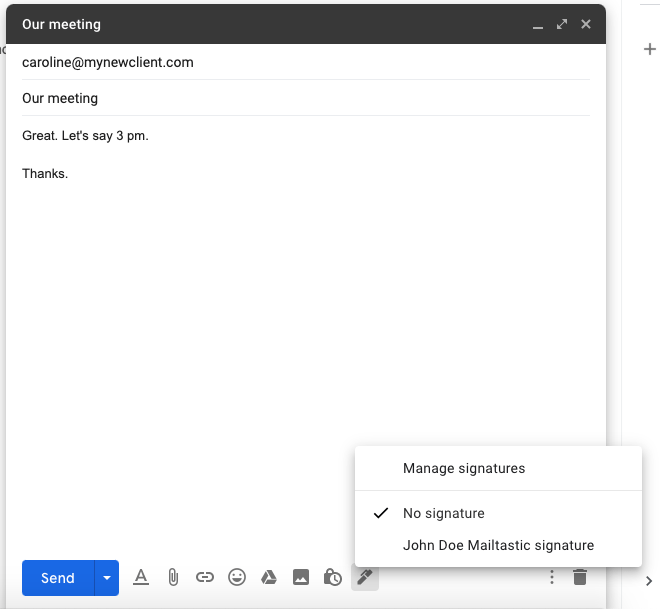Expand more send options arrow
The image size is (664, 609).
pyautogui.click(x=107, y=578)
